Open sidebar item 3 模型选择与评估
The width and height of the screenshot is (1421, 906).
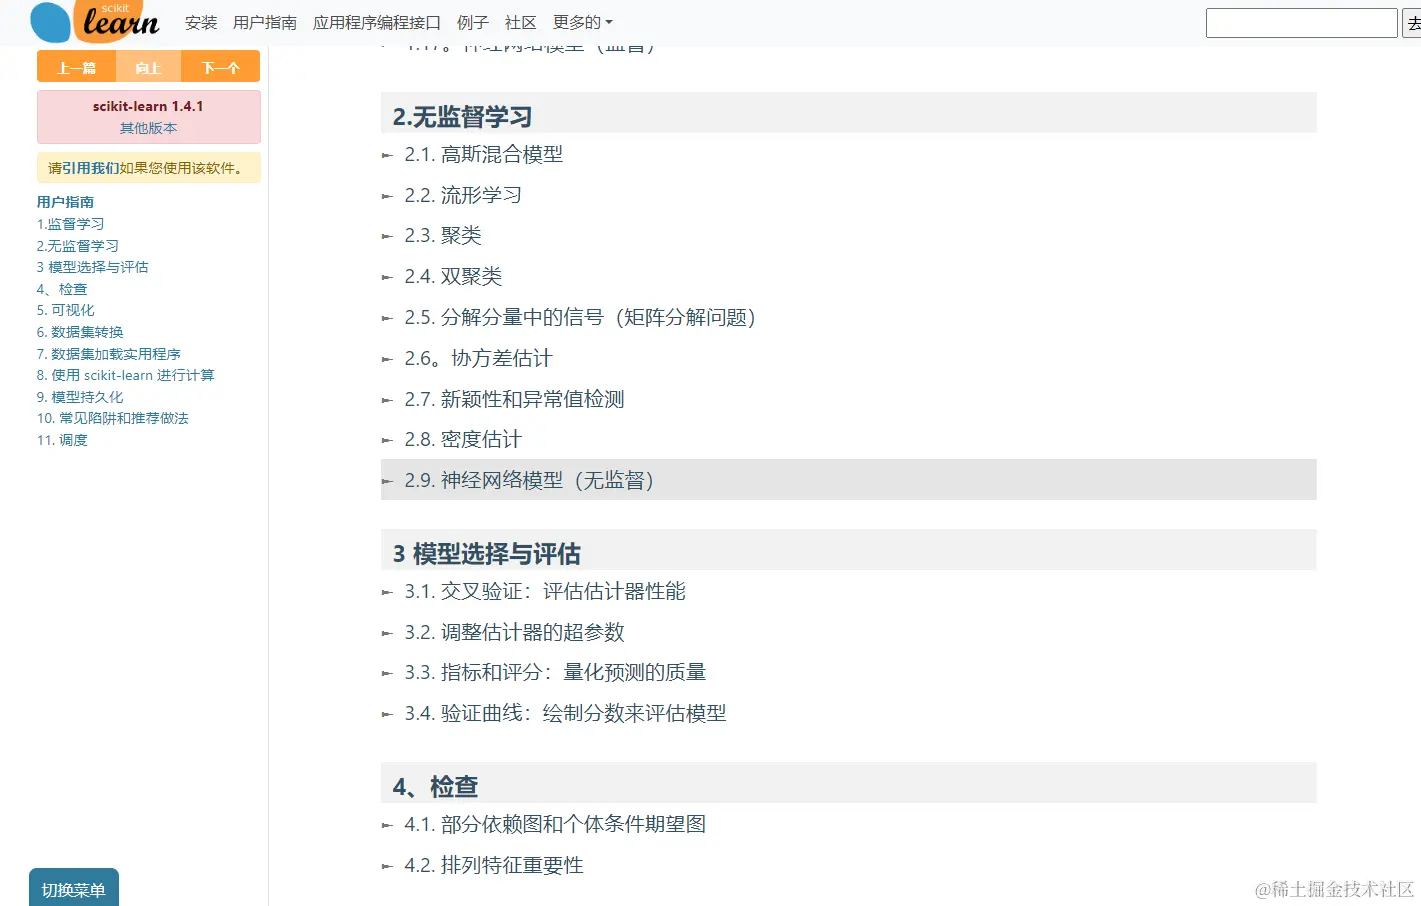pyautogui.click(x=93, y=267)
